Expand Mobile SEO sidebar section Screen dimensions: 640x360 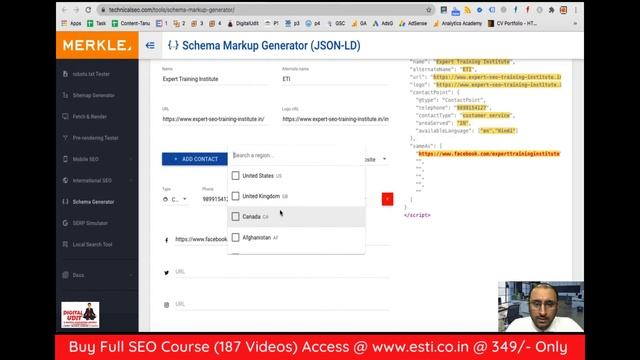(97, 159)
